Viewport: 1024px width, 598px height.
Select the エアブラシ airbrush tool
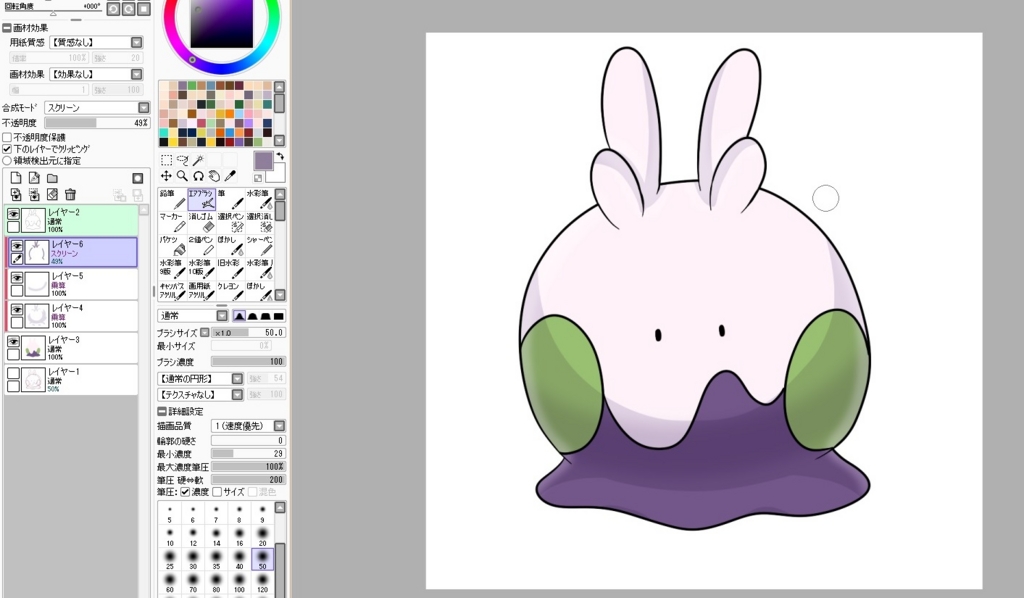(201, 200)
